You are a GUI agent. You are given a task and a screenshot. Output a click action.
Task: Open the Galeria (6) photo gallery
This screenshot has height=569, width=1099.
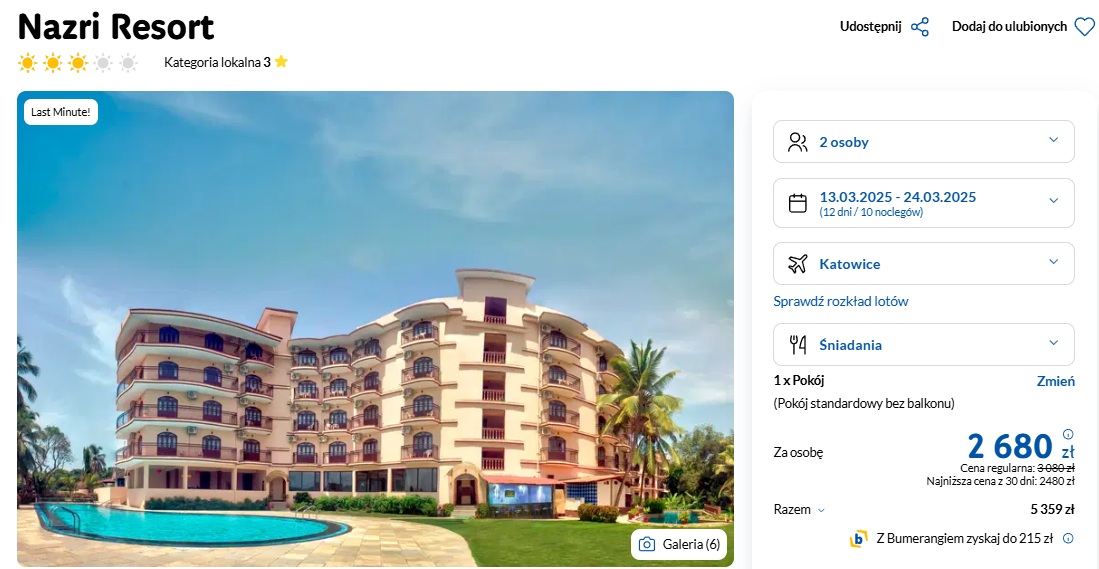679,544
